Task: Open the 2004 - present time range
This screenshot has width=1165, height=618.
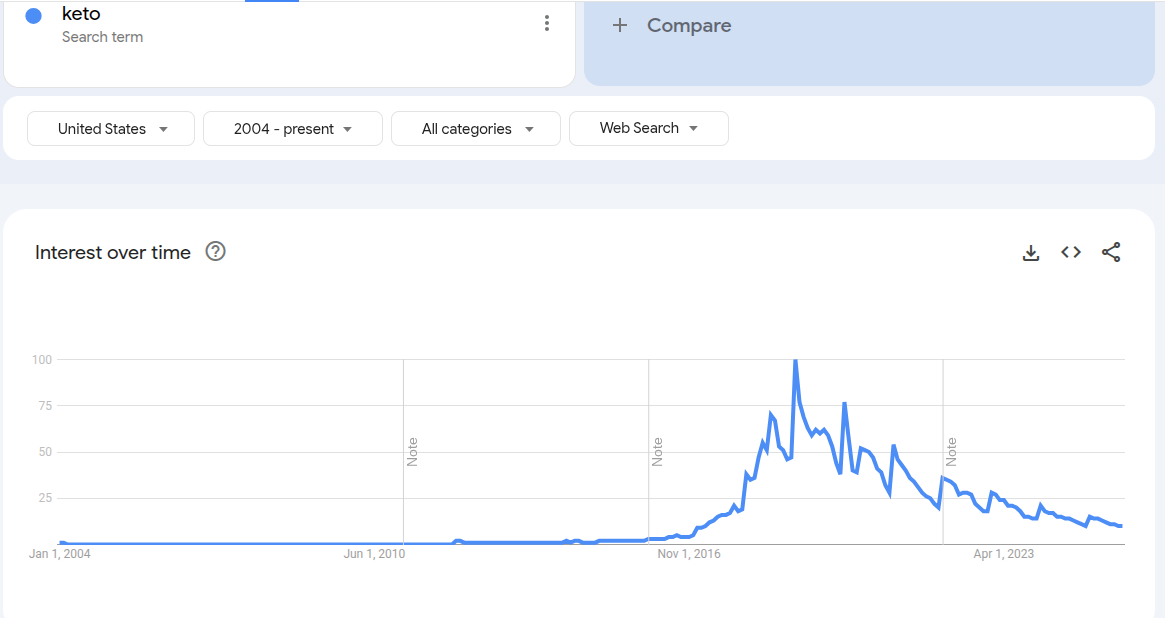Action: pyautogui.click(x=292, y=129)
